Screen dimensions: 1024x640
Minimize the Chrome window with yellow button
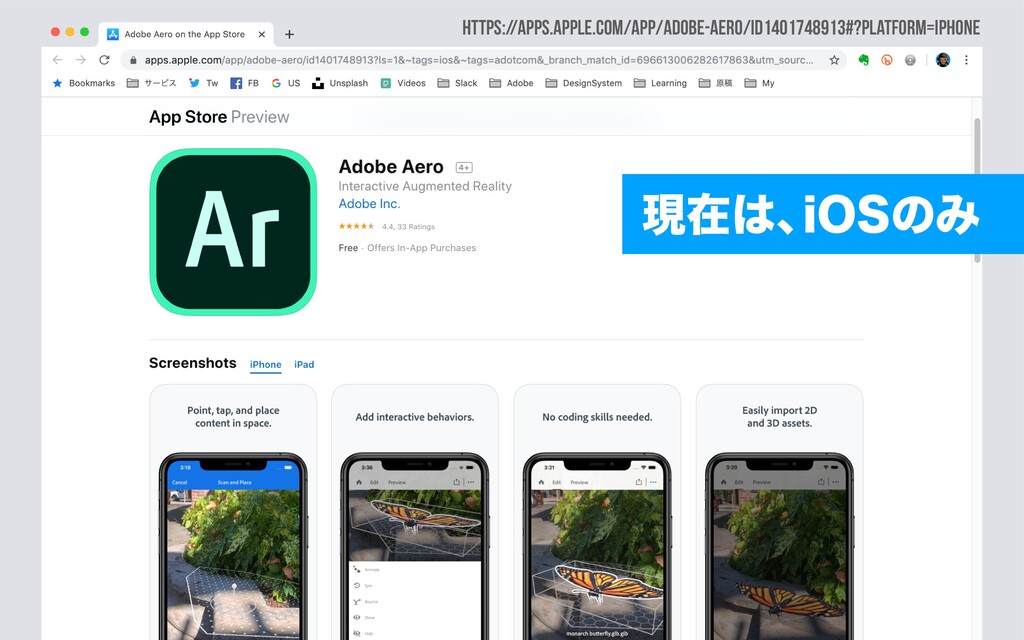coord(70,32)
